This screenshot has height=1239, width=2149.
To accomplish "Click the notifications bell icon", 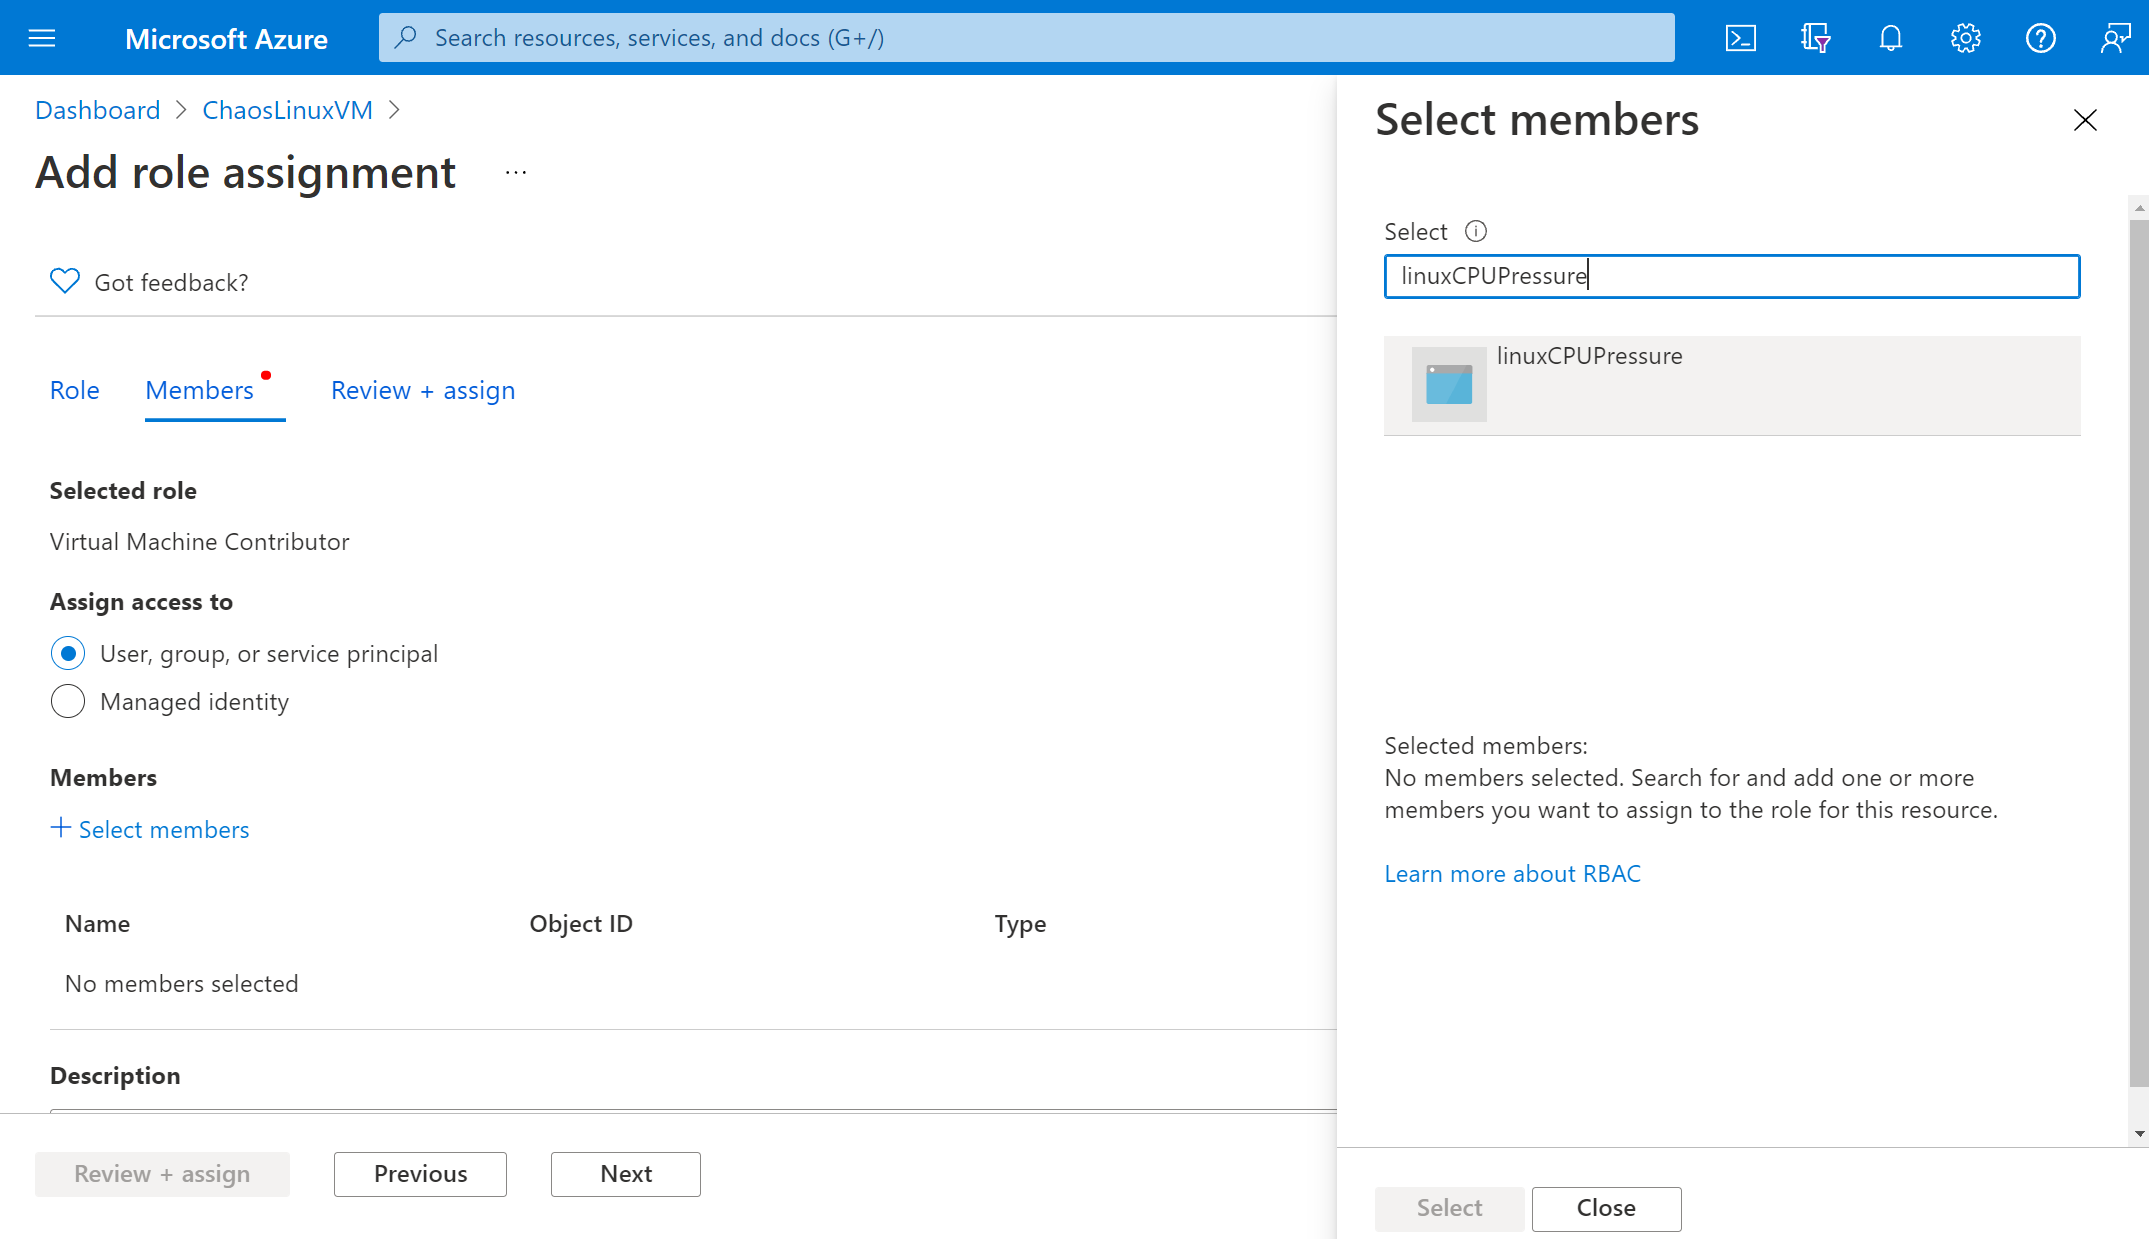I will (x=1891, y=37).
